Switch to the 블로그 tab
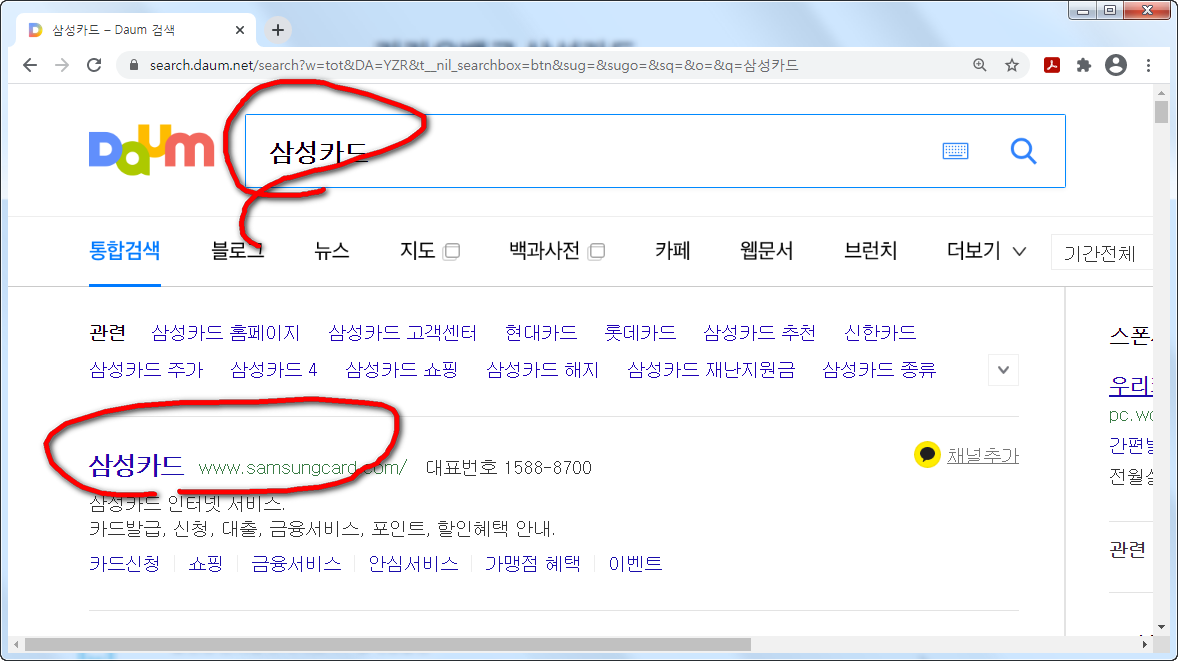This screenshot has height=661, width=1178. point(237,250)
